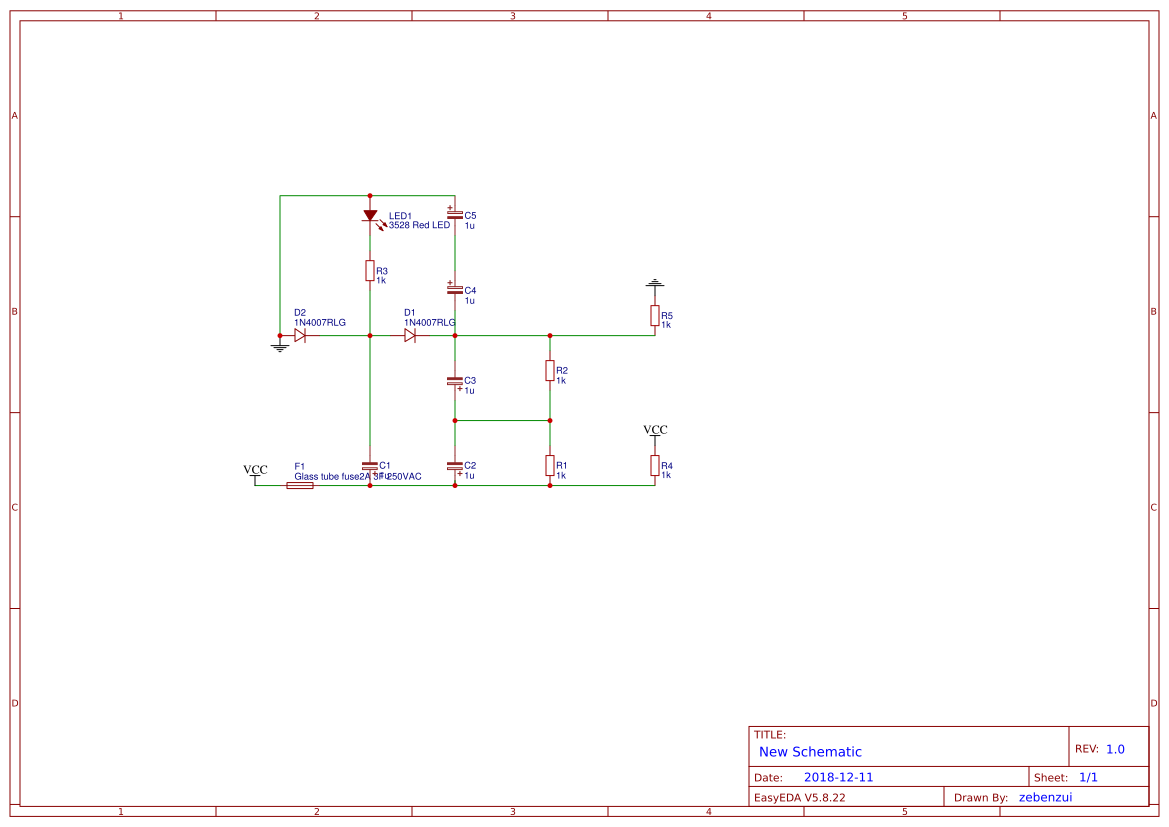Select the Drawn By name zebenzui

pyautogui.click(x=1045, y=797)
